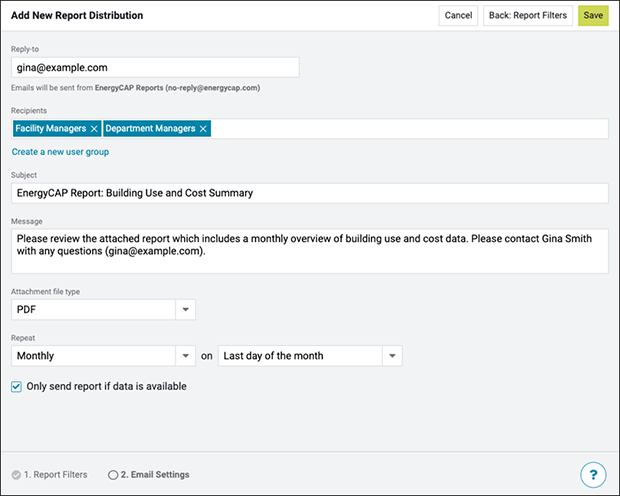This screenshot has height=496, width=620.
Task: Select the Email Settings step radio circle
Action: pyautogui.click(x=113, y=475)
